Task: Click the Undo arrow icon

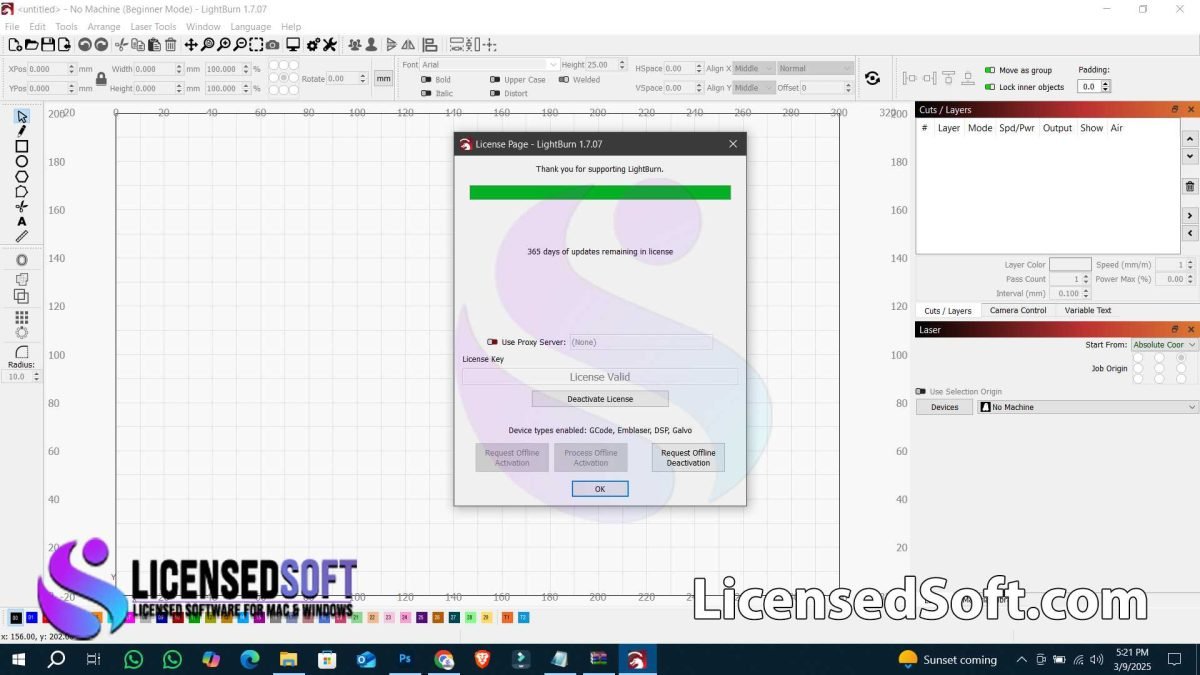Action: coord(85,45)
